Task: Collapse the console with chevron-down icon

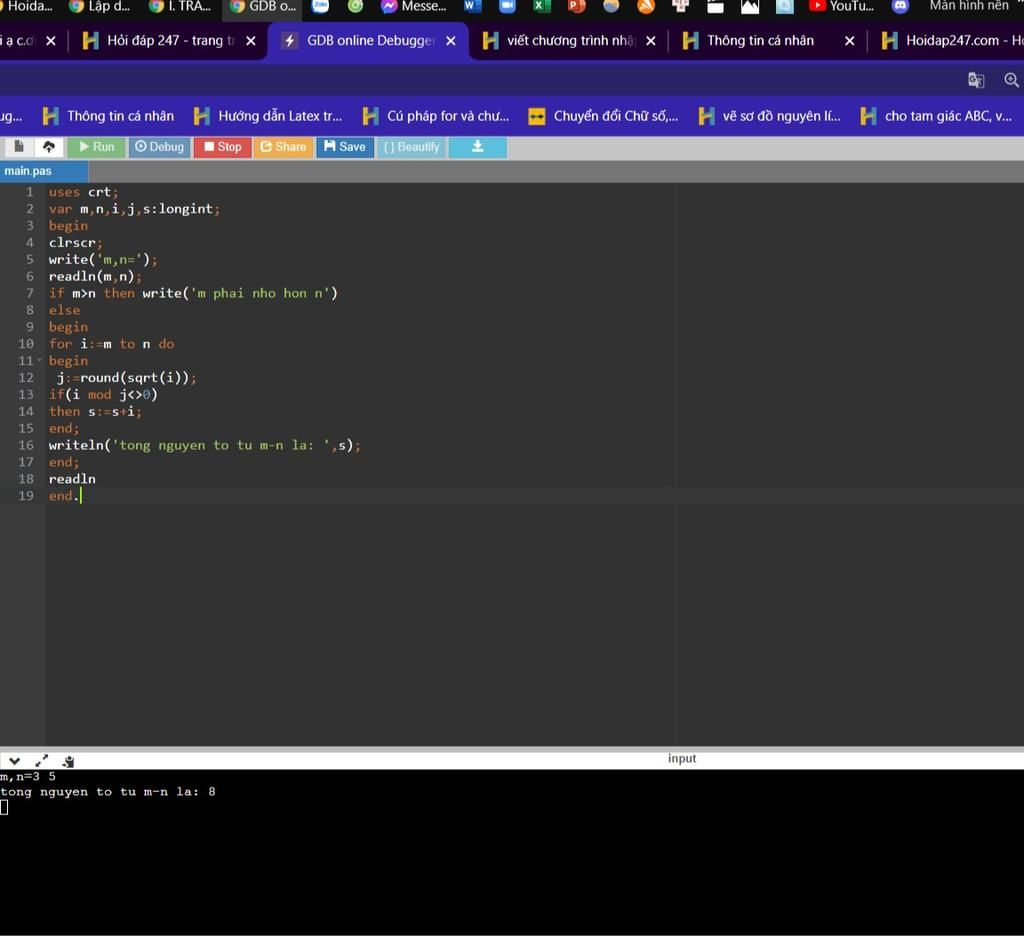Action: (x=14, y=761)
